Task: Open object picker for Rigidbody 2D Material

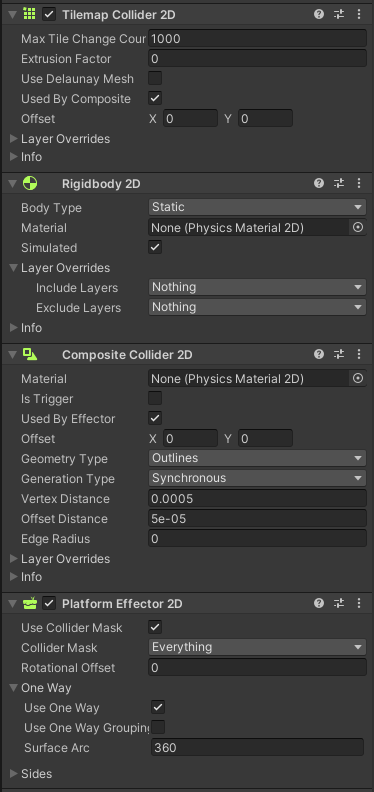Action: [358, 228]
